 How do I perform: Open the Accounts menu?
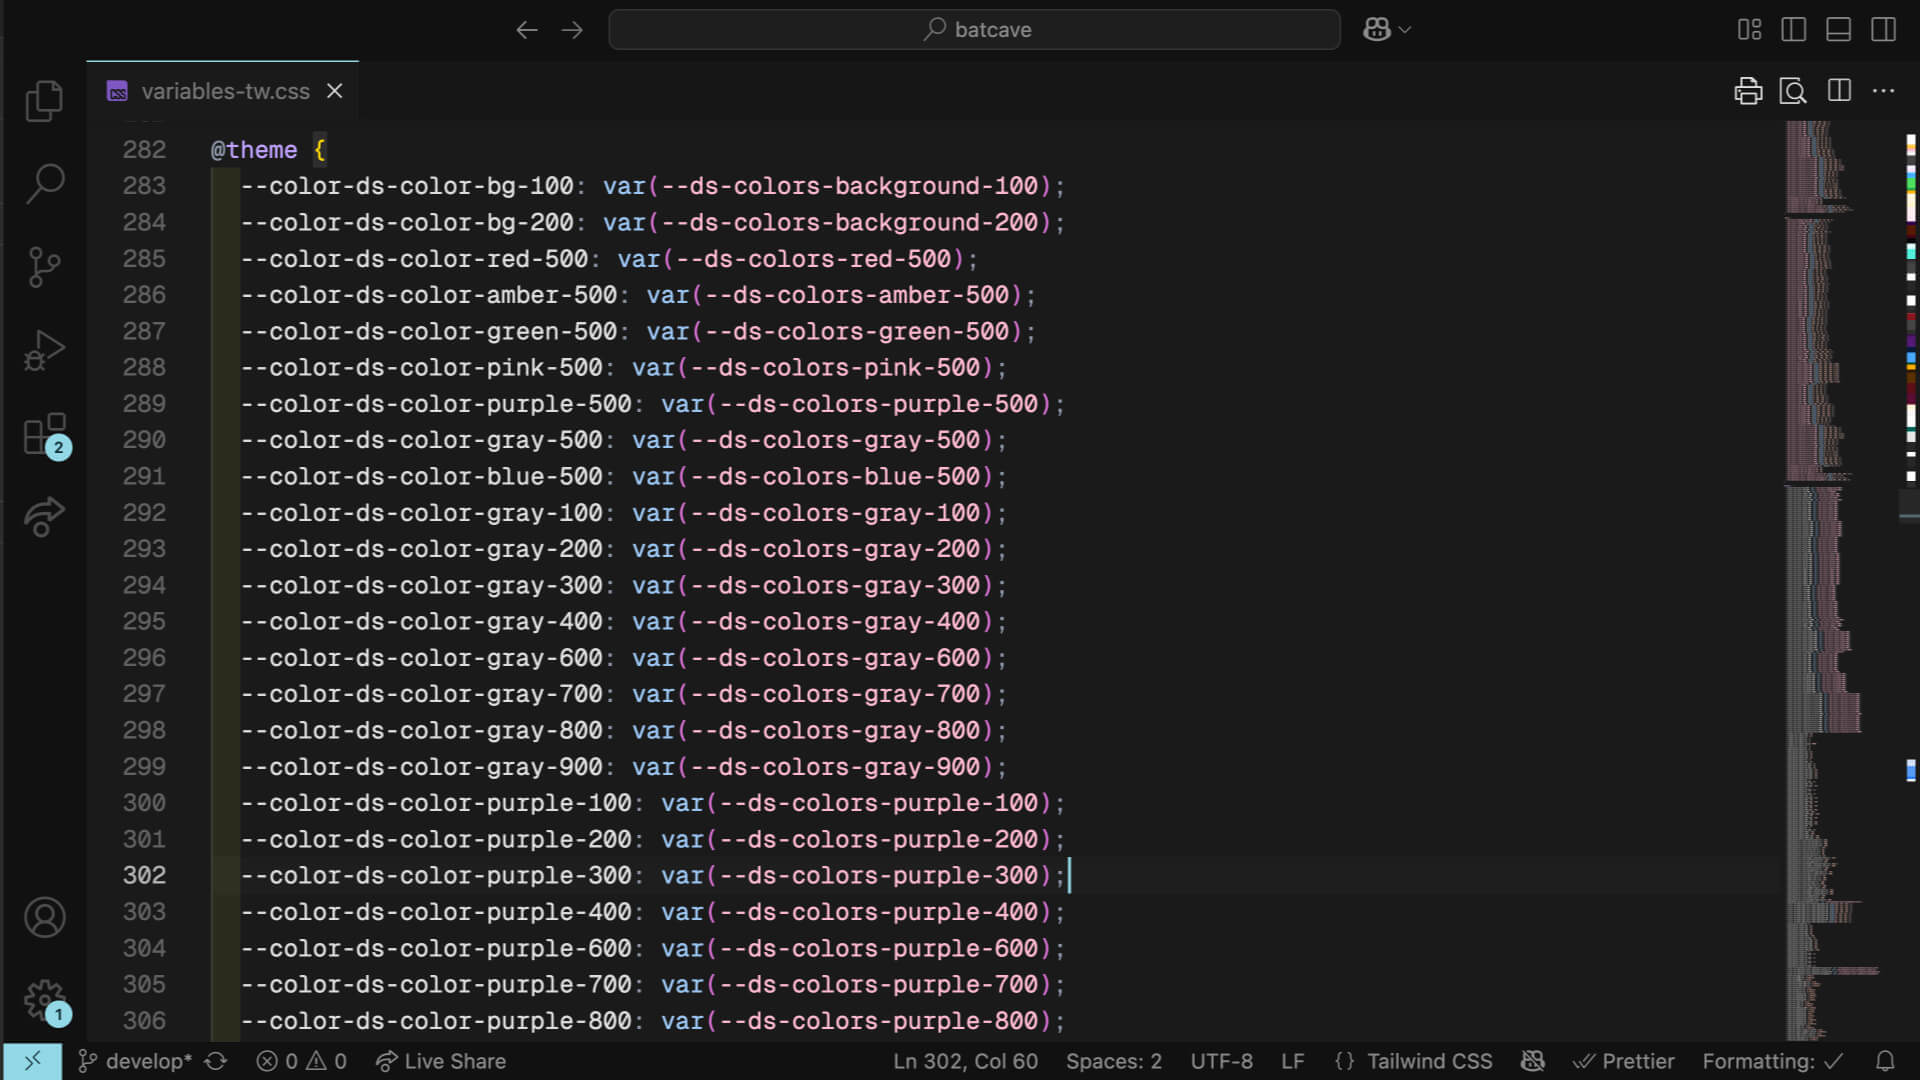44,917
